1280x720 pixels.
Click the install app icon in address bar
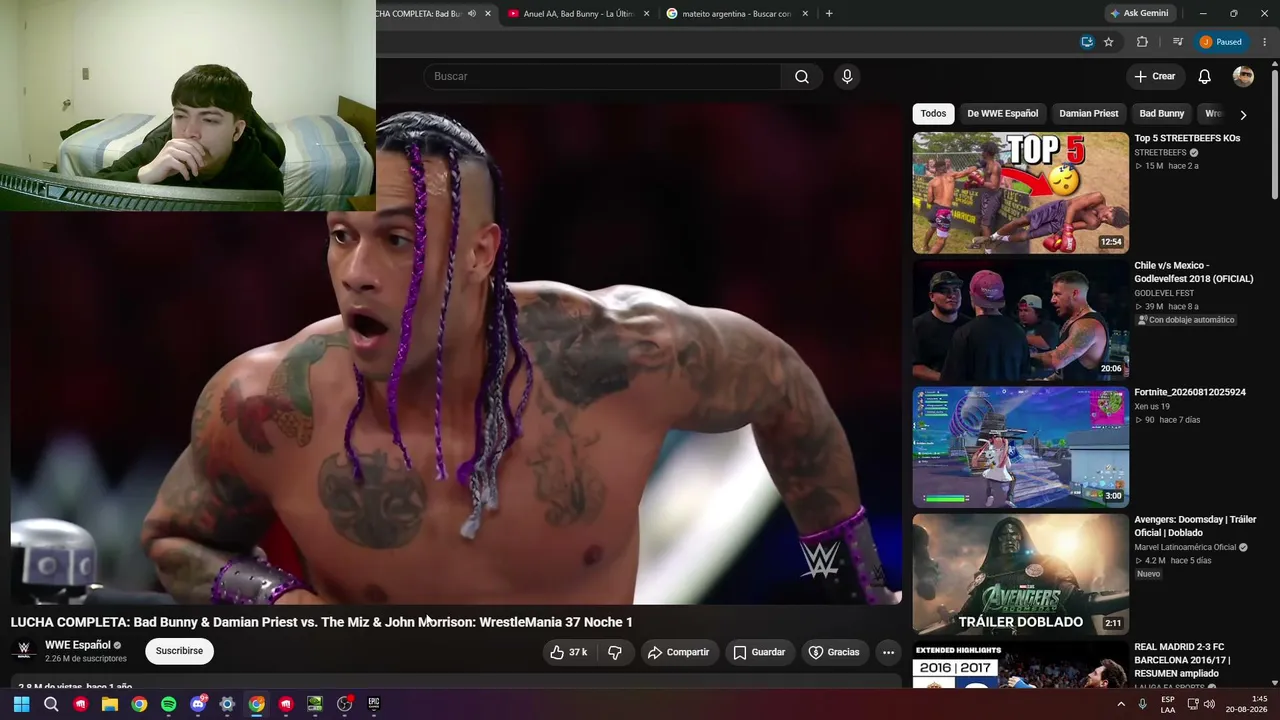tap(1087, 42)
